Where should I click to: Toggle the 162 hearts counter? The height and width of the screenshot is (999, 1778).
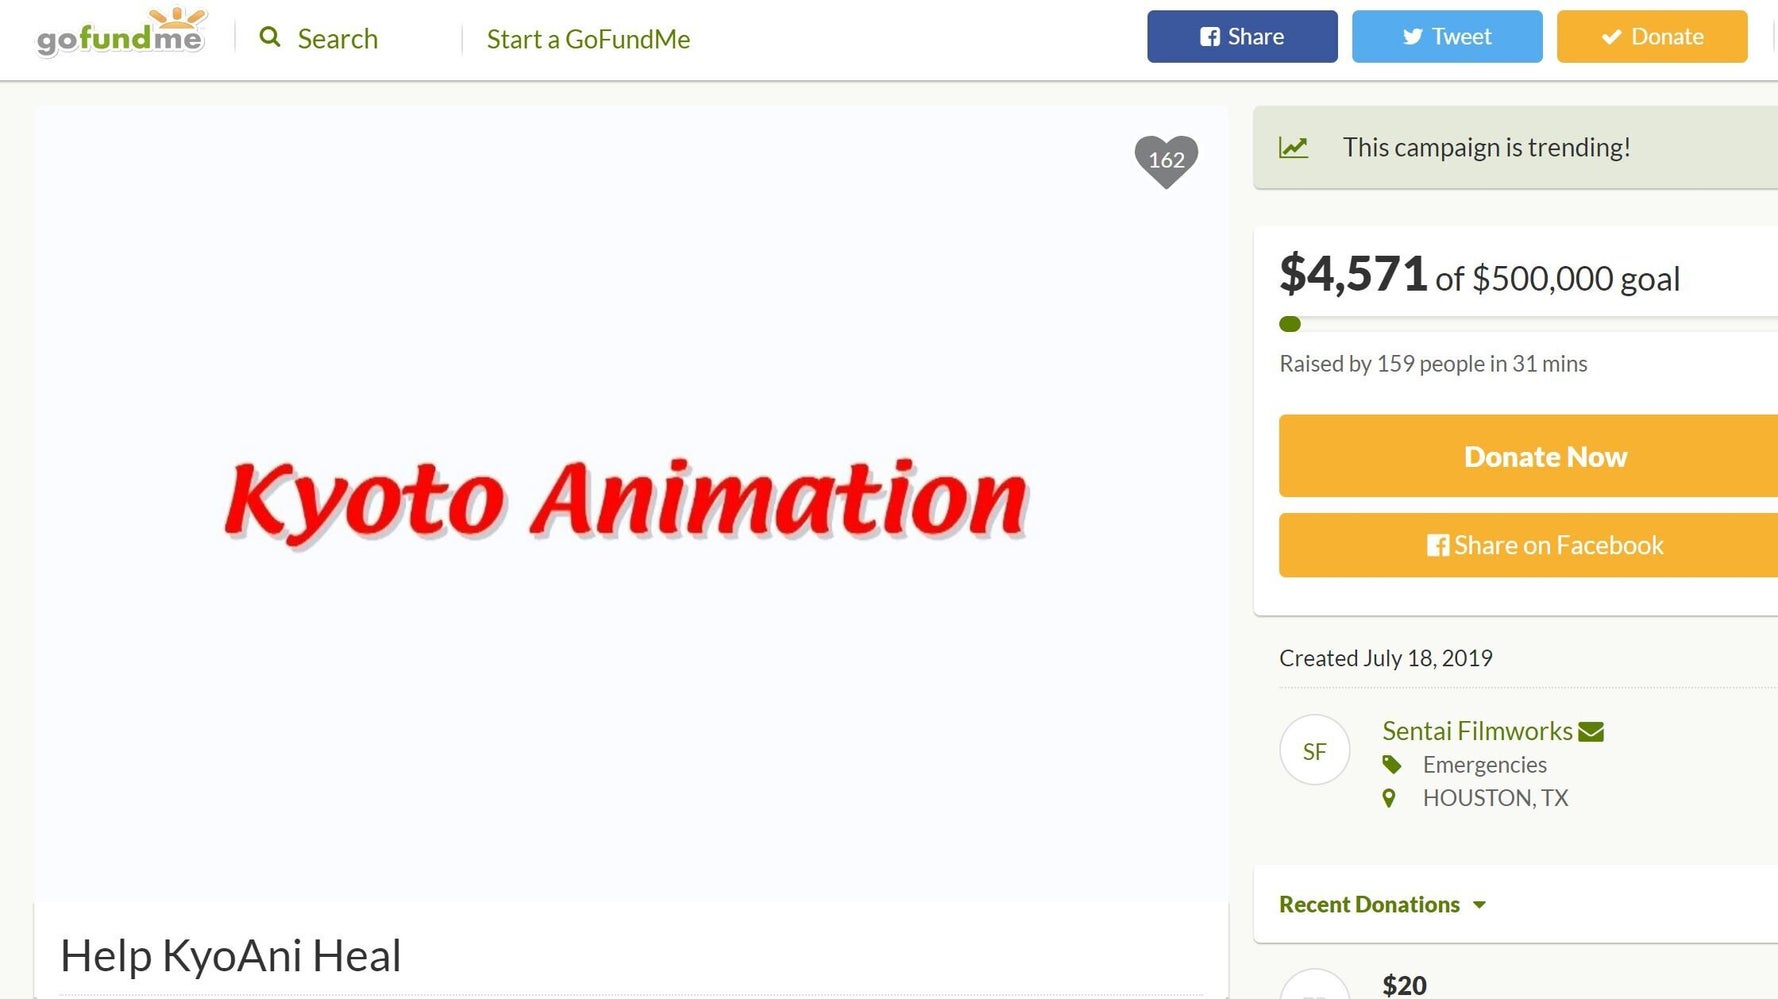click(1166, 158)
